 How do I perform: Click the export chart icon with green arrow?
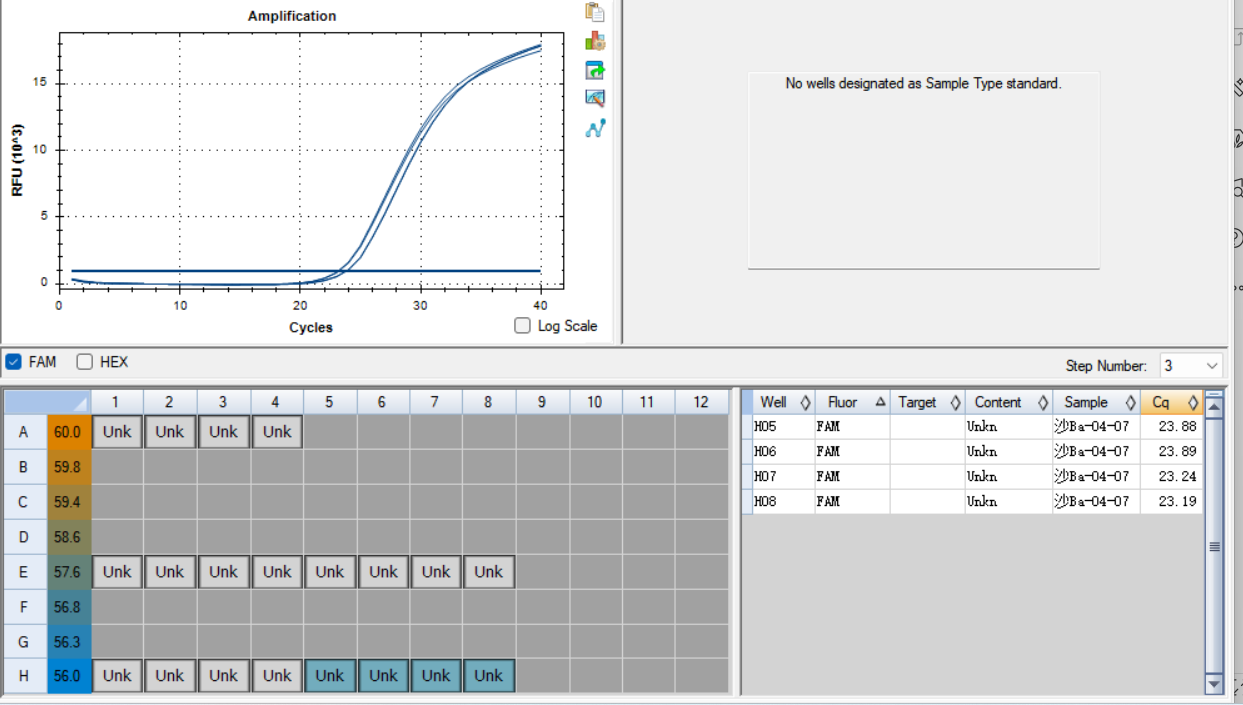point(595,70)
